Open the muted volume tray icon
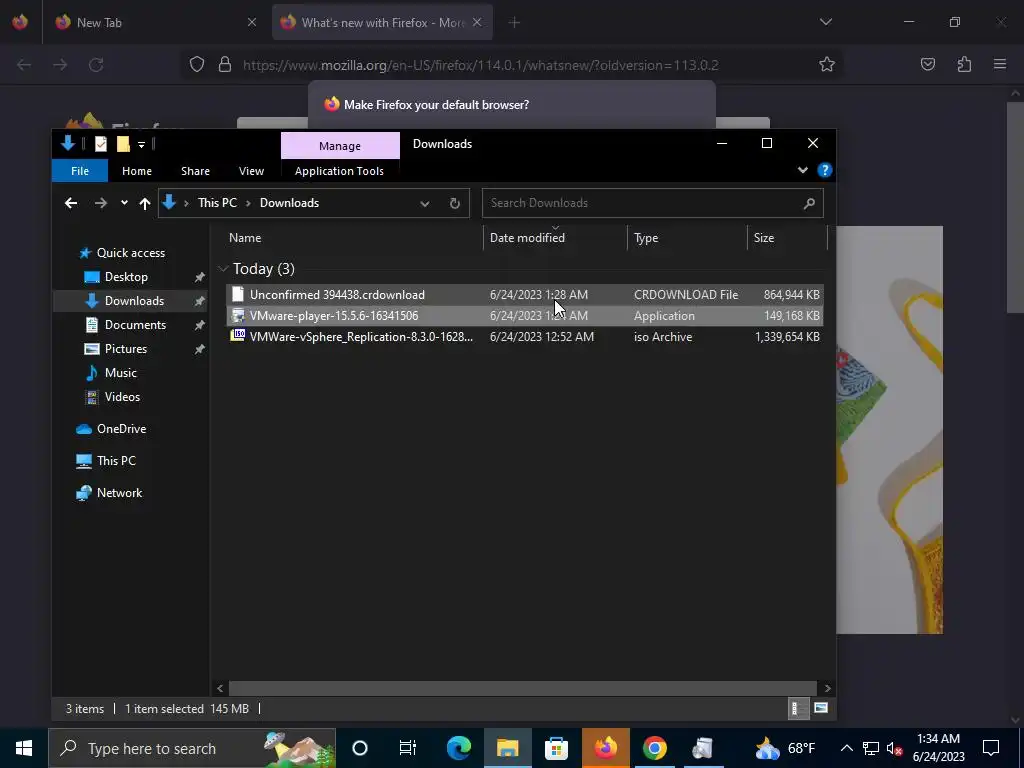Screen dimensions: 1024x768 [x=895, y=748]
